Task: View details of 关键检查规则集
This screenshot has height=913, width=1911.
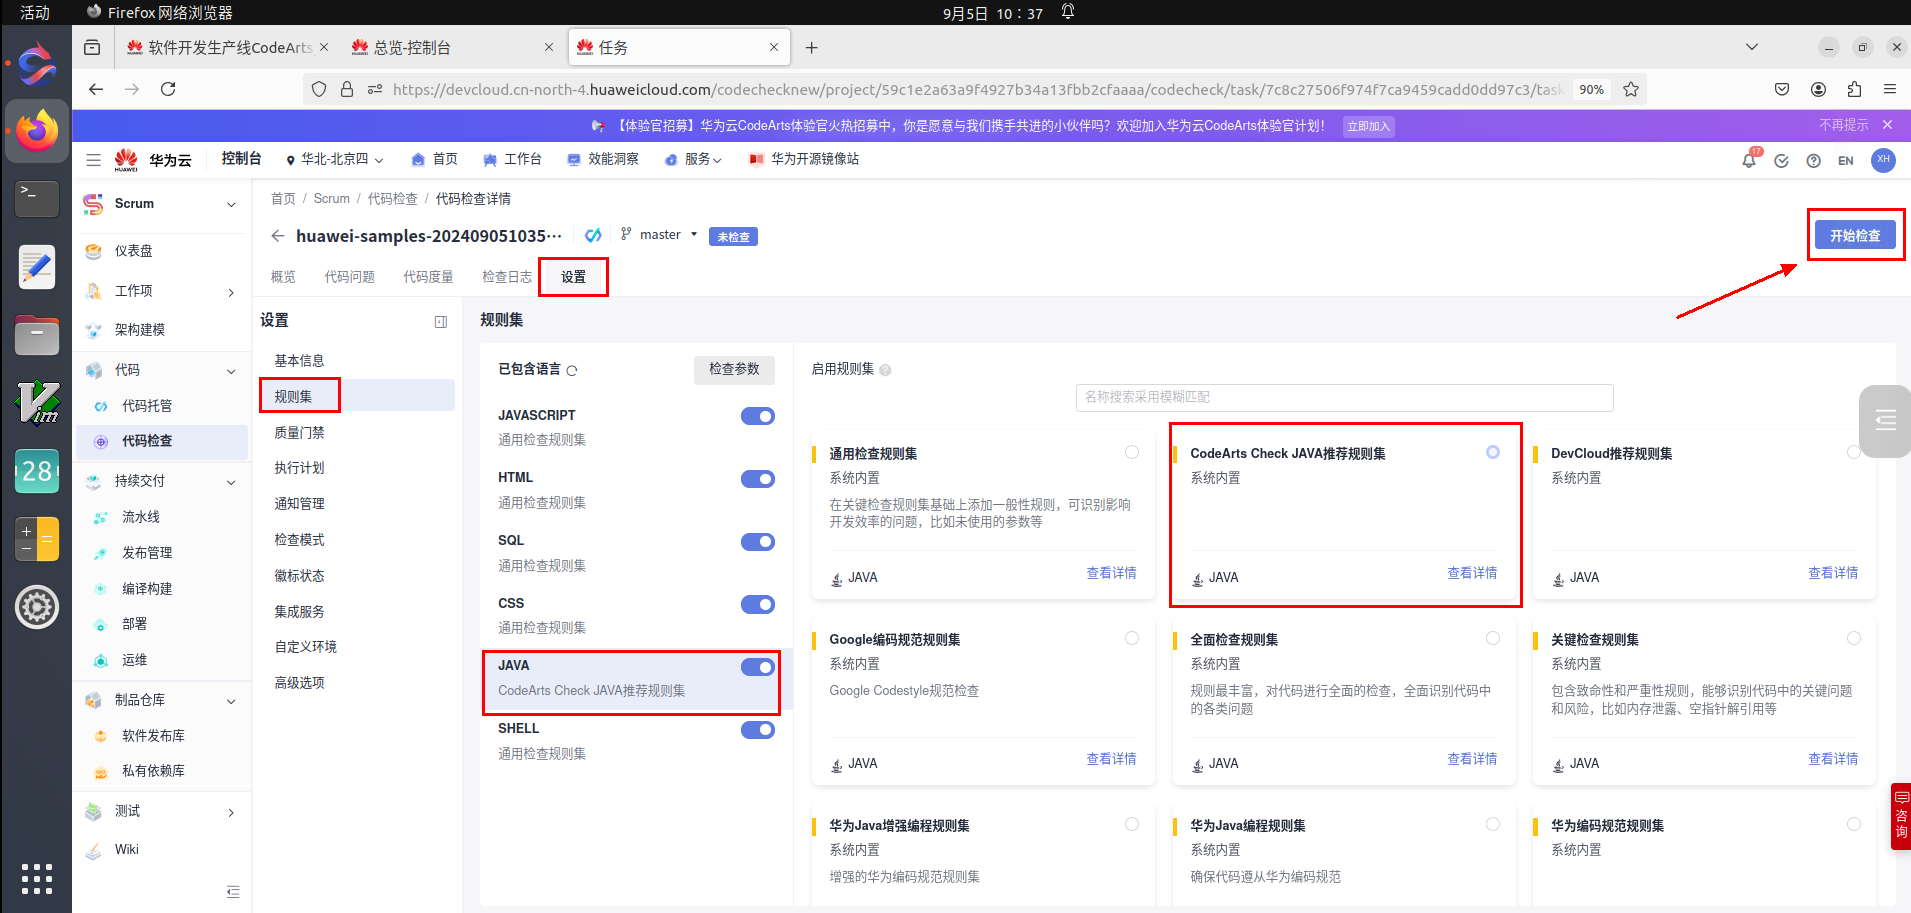Action: (x=1833, y=759)
